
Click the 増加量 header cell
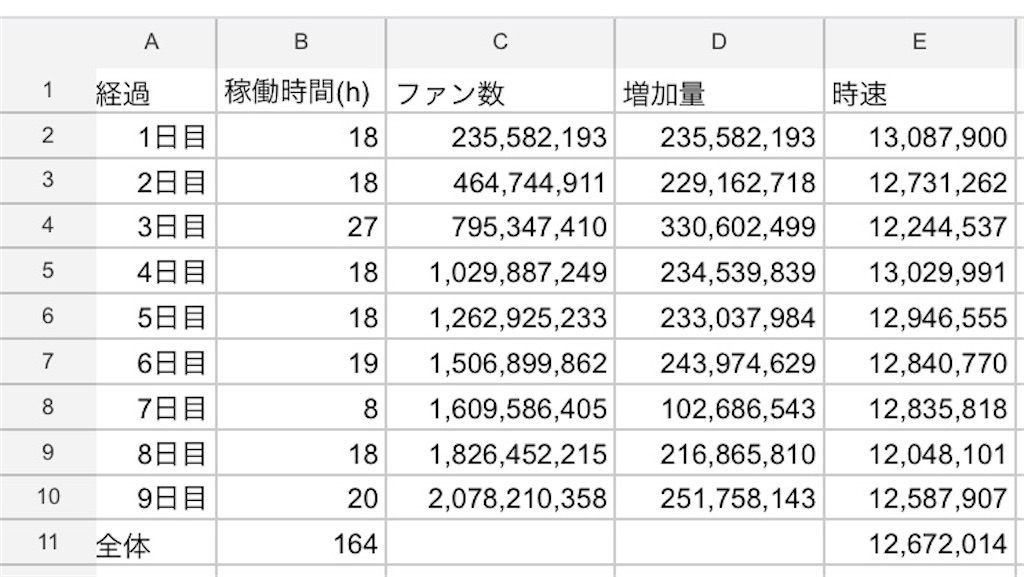click(719, 91)
